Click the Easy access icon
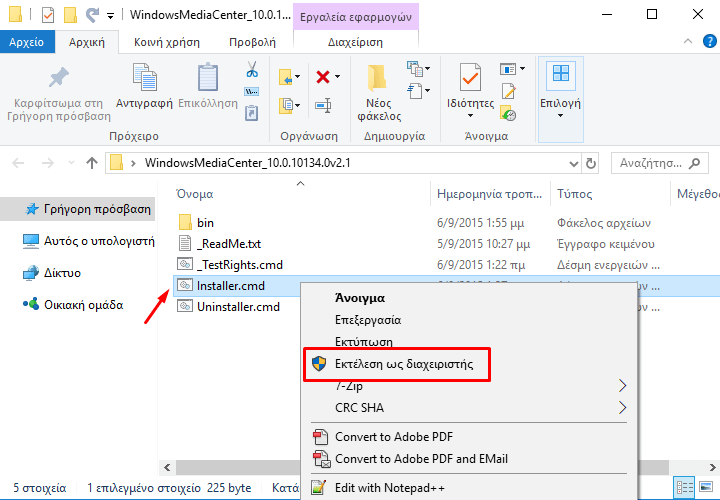This screenshot has height=500, width=720. coord(415,90)
